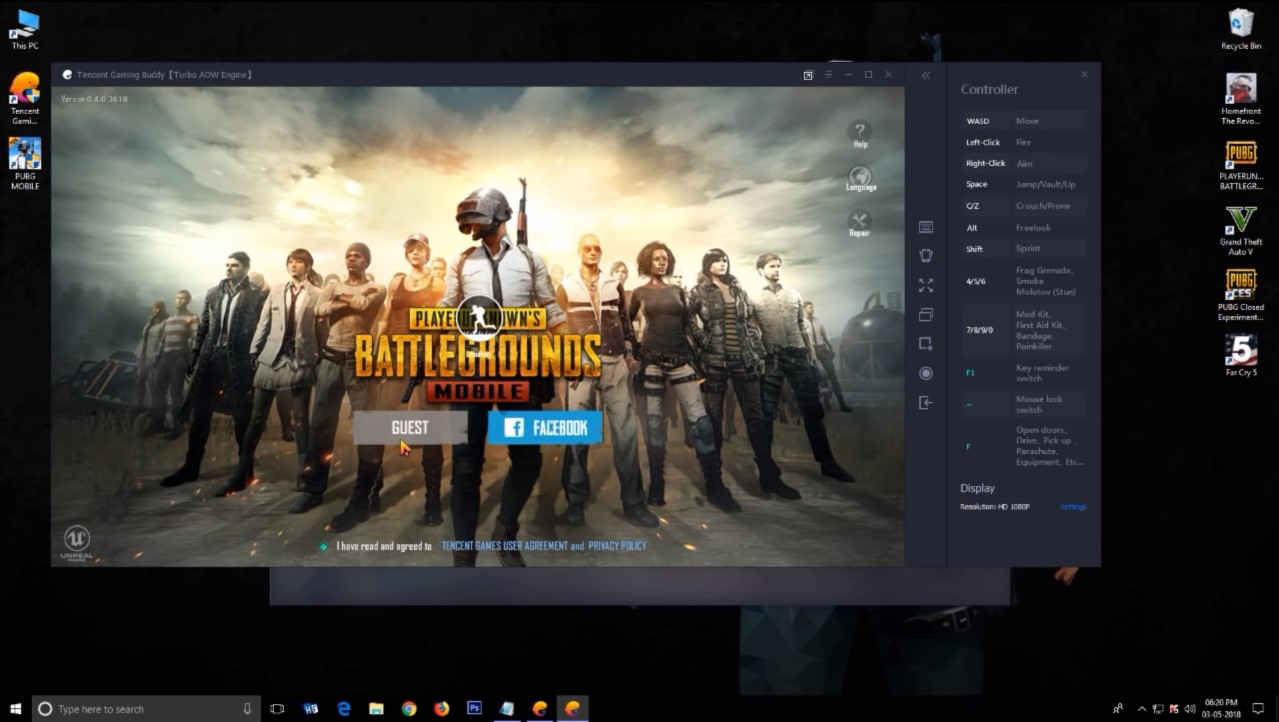Open Task View on the taskbar
This screenshot has height=722, width=1279.
click(278, 708)
